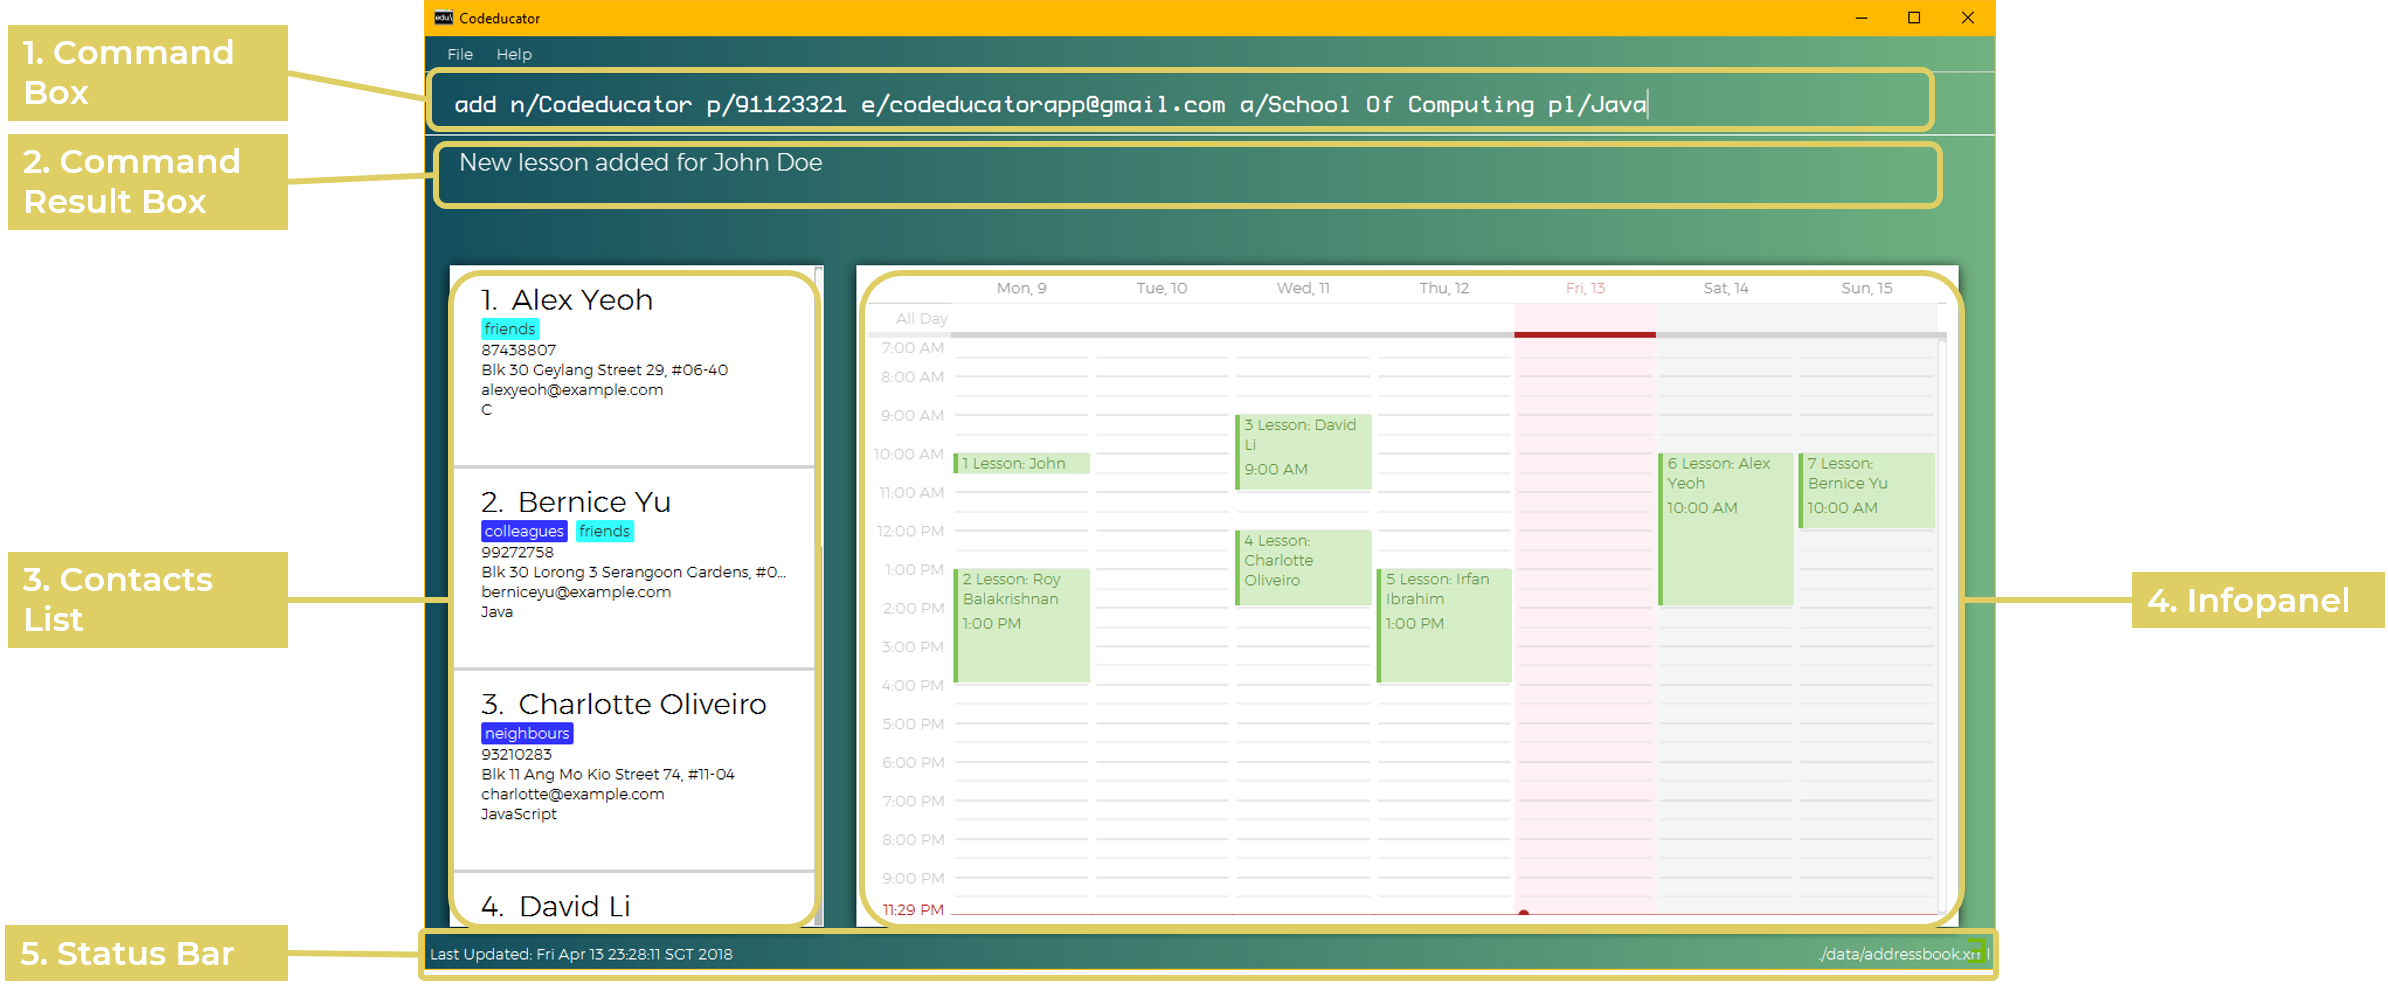Open the 4 Lesson: Charlotte Oliveiro entry
Screen dimensions: 2388x993
[1303, 568]
